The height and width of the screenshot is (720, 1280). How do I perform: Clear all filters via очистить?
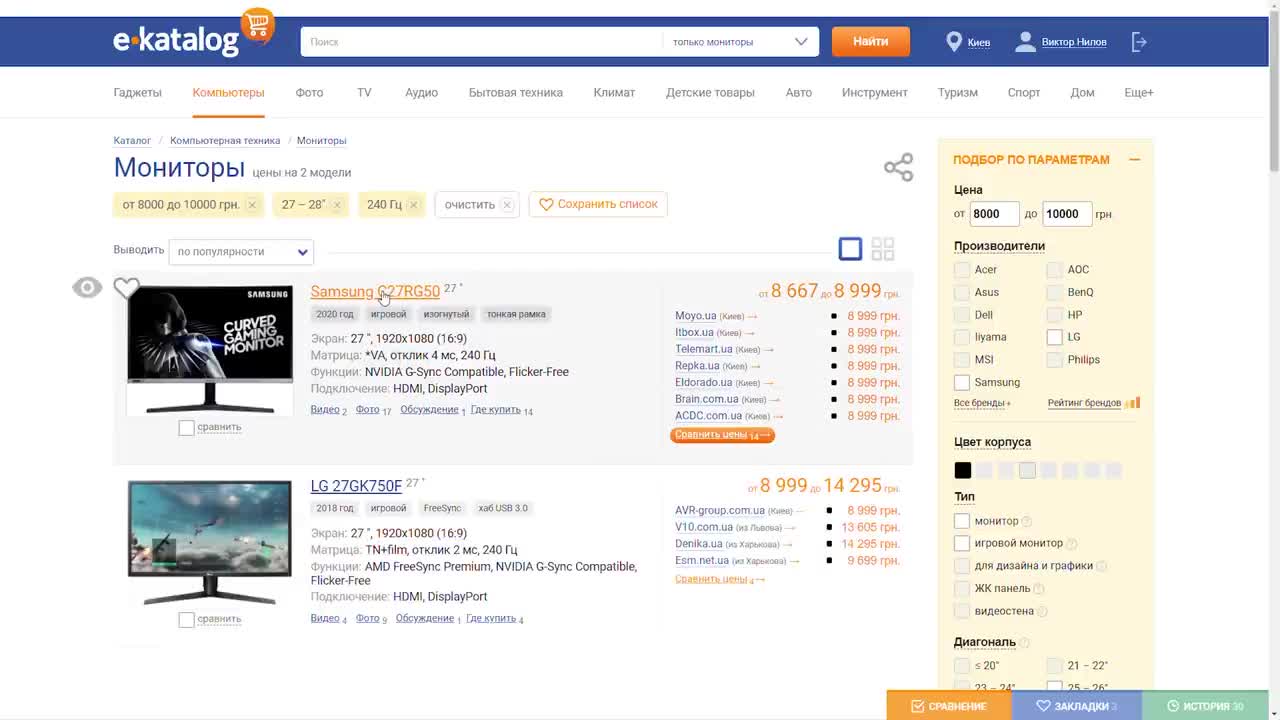click(x=477, y=205)
